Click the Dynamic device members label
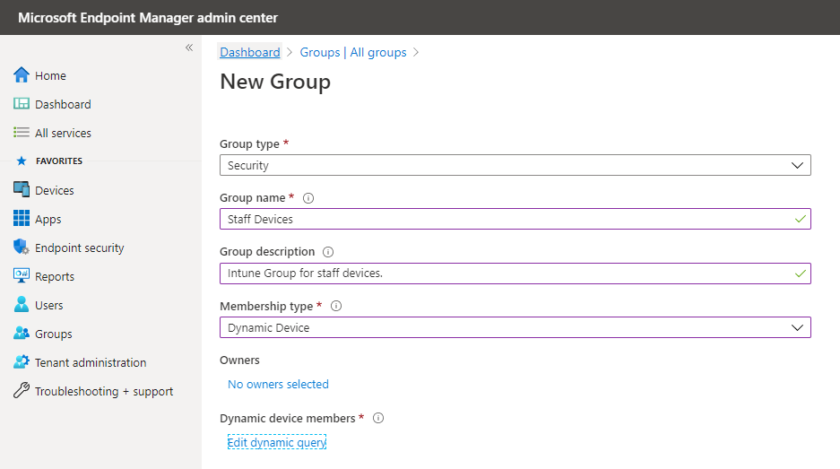Screen dimensions: 840x469 287,418
